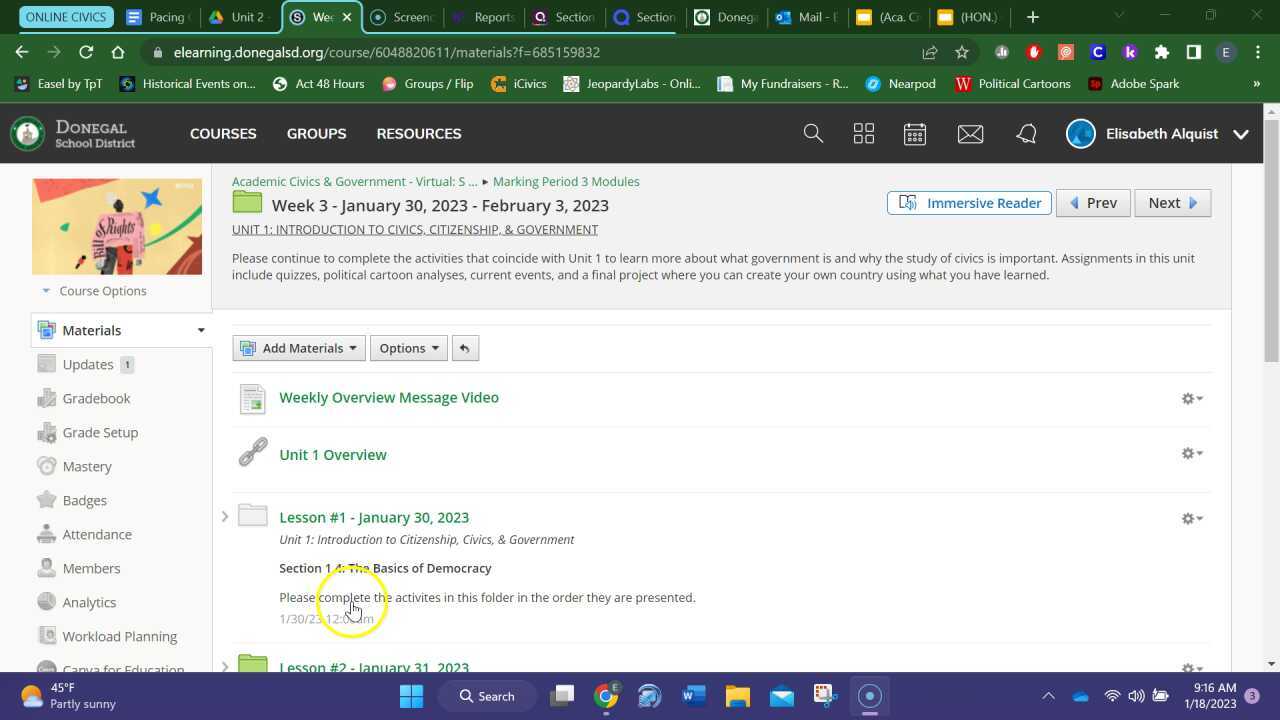Open the Options dropdown
1280x720 pixels.
tap(408, 348)
